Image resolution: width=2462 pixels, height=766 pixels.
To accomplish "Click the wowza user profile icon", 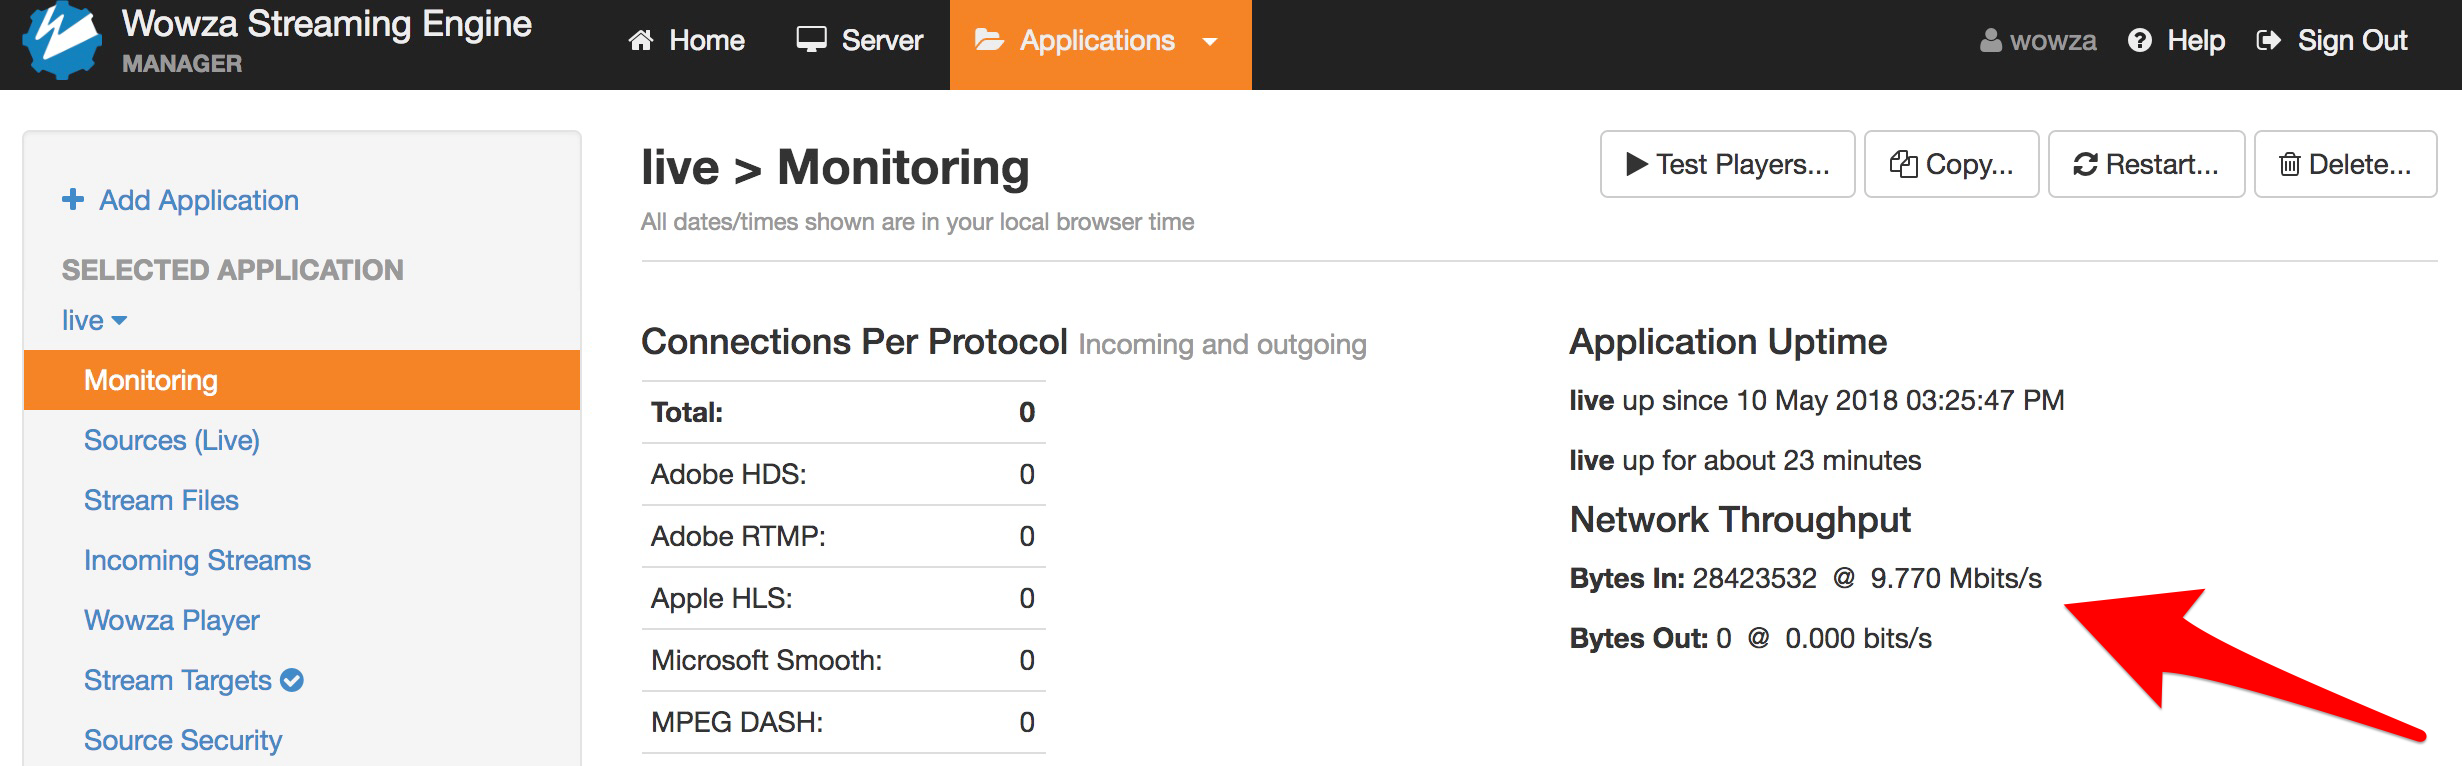I will point(1991,40).
